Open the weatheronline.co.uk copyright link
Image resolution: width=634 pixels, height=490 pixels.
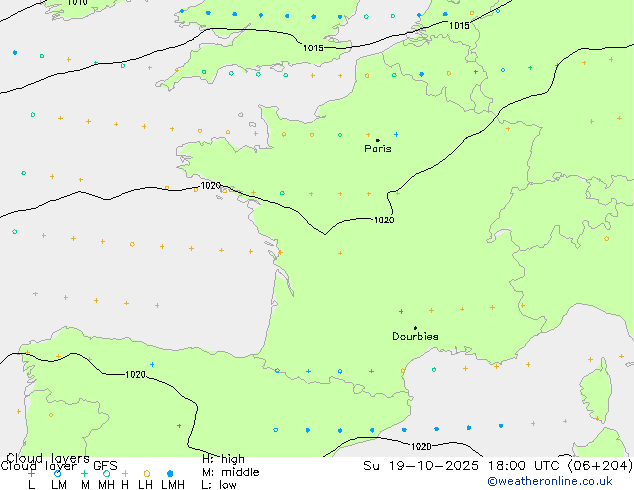pyautogui.click(x=549, y=481)
